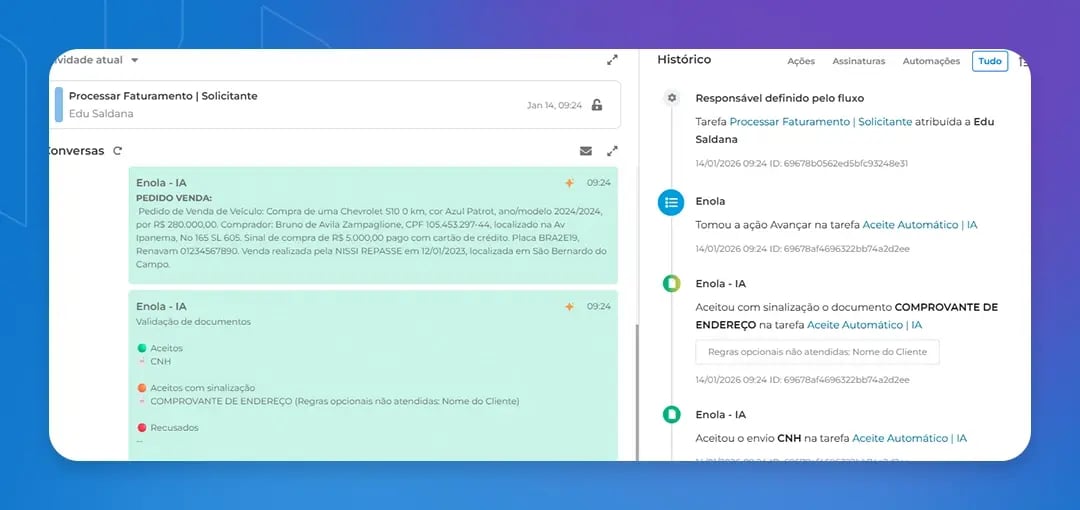
Task: Click the gear icon beside Responsável definido pelo fluxo
Action: pos(672,98)
